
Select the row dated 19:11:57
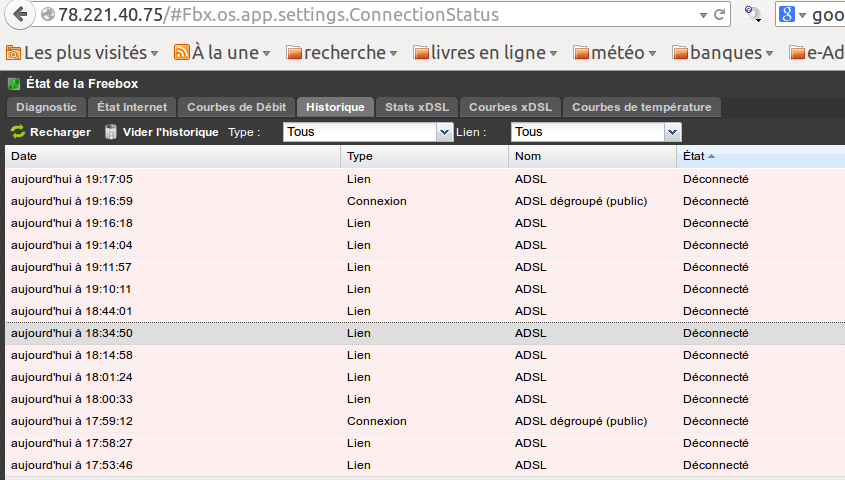click(425, 268)
